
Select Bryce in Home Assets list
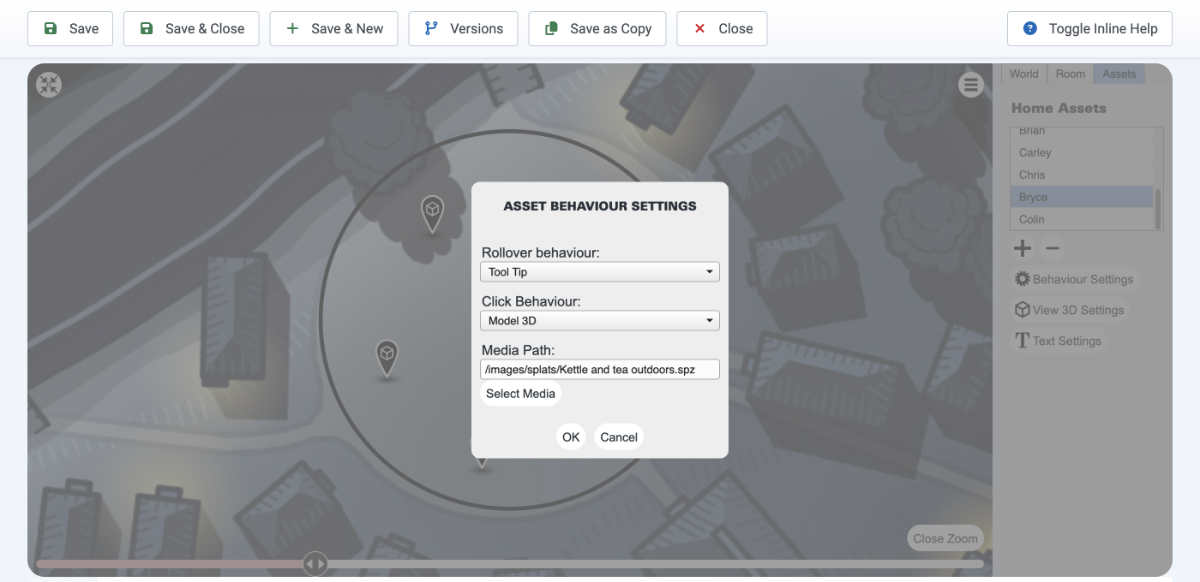tap(1082, 197)
